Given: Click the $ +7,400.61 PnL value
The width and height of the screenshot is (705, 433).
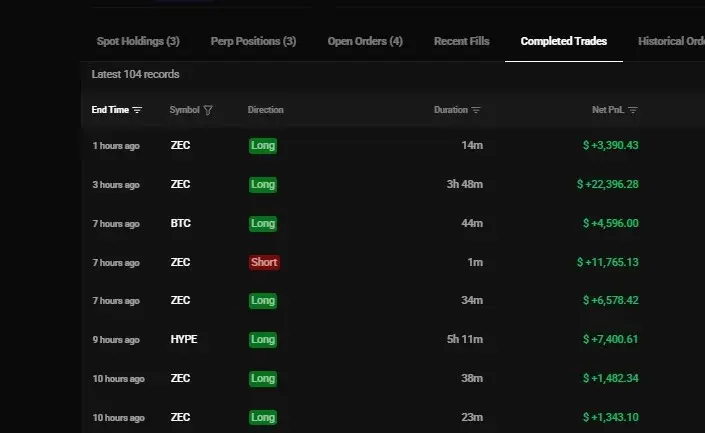Looking at the screenshot, I should [x=611, y=339].
